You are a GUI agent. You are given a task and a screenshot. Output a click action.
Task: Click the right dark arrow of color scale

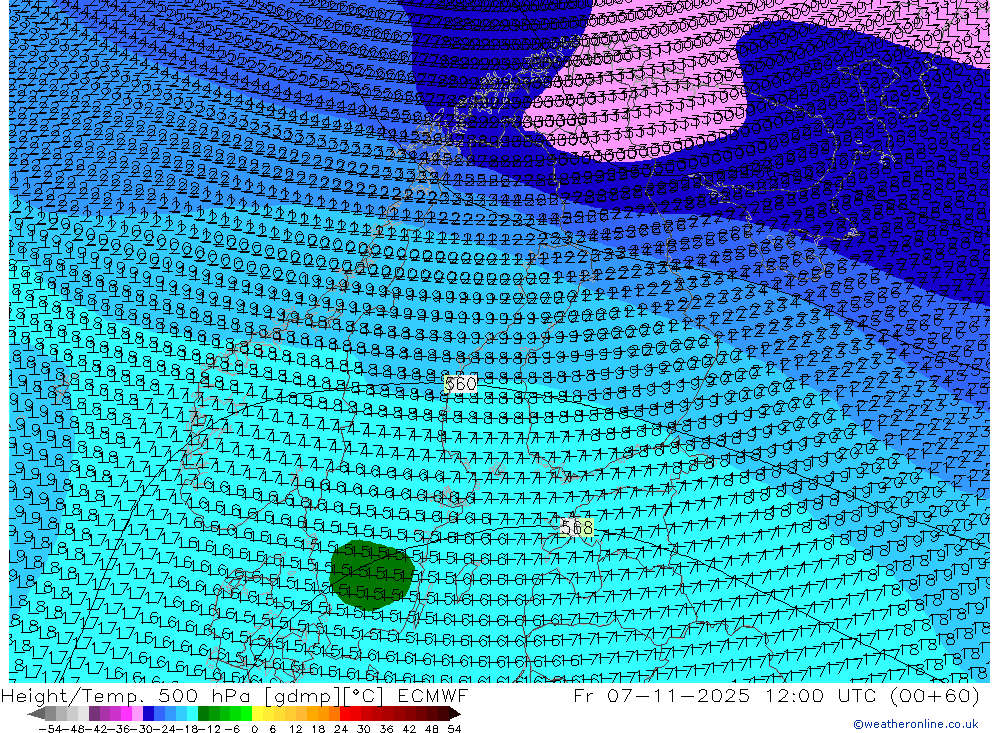(454, 714)
